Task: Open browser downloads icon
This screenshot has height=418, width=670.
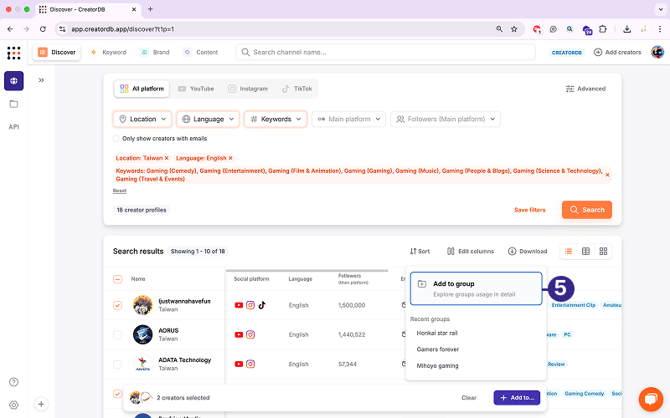Action: pyautogui.click(x=627, y=29)
